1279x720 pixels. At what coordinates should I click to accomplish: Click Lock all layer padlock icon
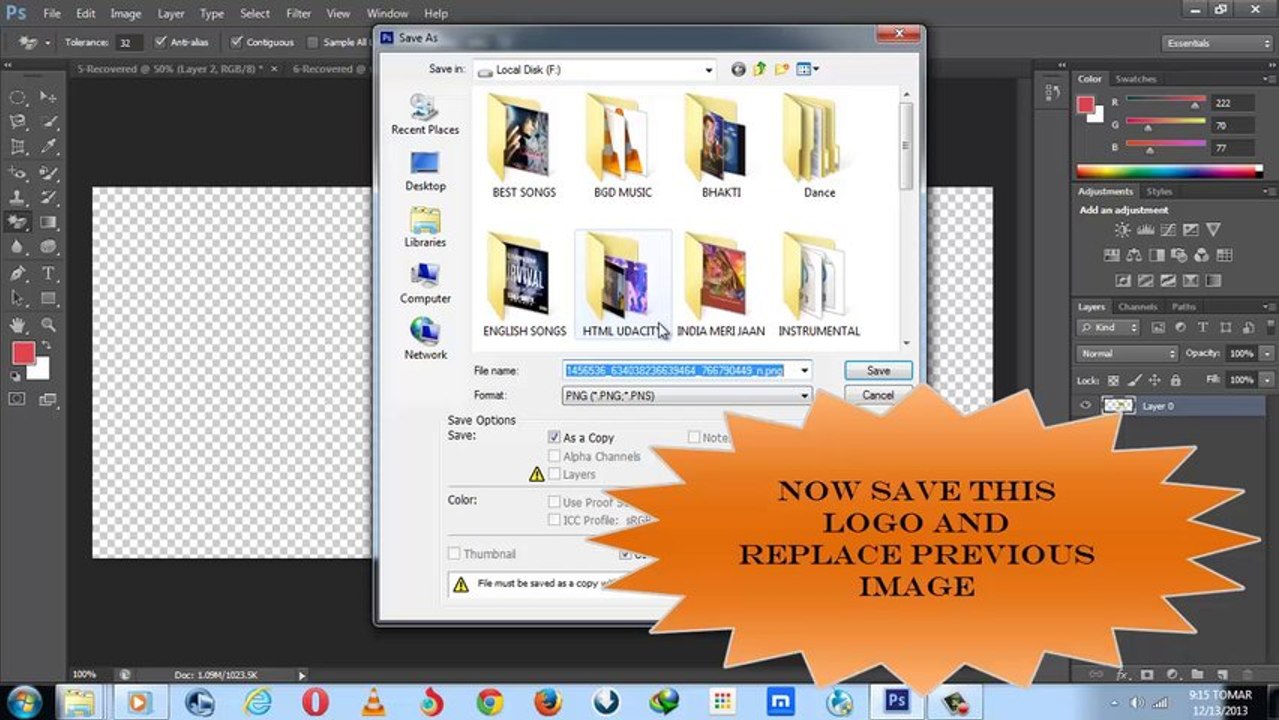coord(1178,380)
